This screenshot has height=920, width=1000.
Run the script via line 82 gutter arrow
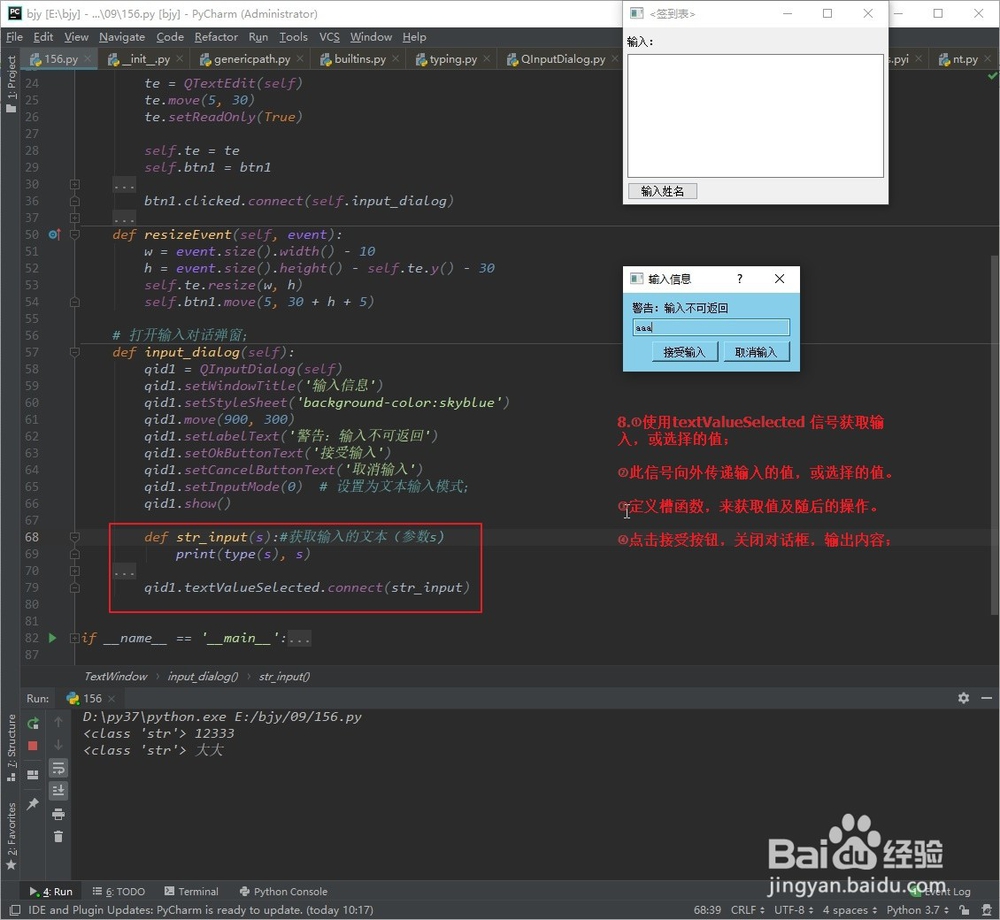pos(52,637)
